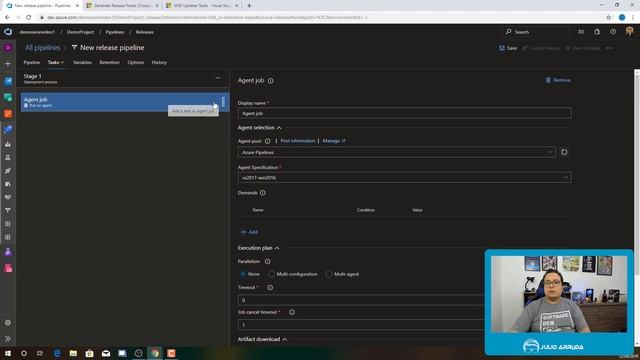640x360 pixels.
Task: Expand the sidebar with double chevron
Action: pyautogui.click(x=8, y=338)
